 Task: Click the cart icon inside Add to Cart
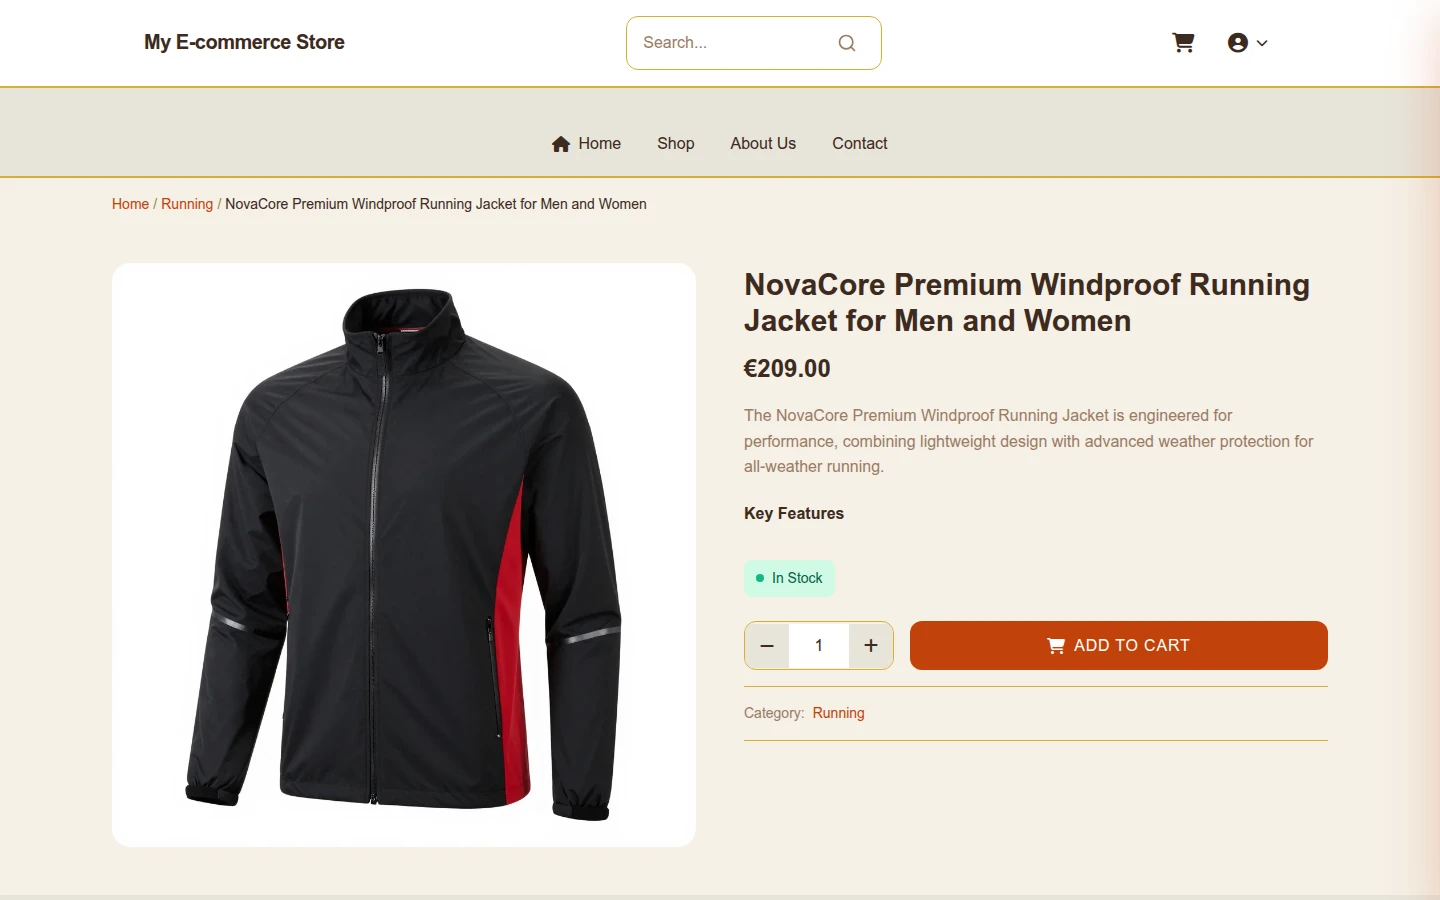point(1056,646)
